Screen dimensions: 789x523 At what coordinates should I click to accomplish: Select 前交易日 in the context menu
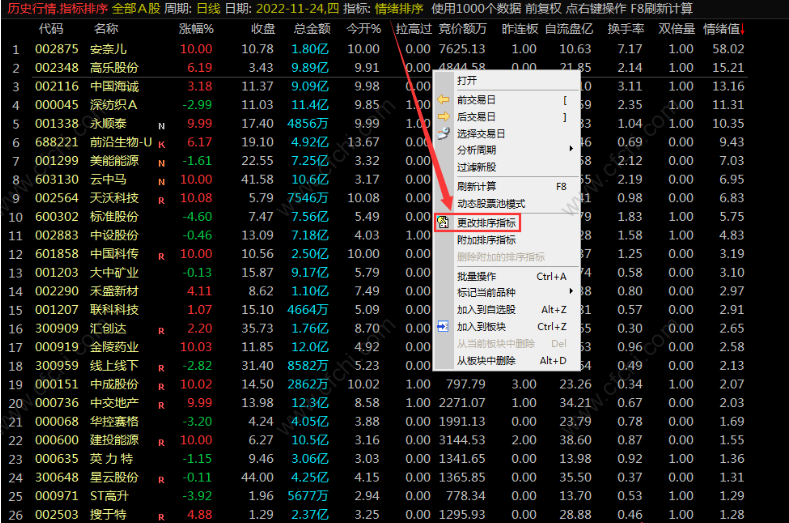coord(507,100)
